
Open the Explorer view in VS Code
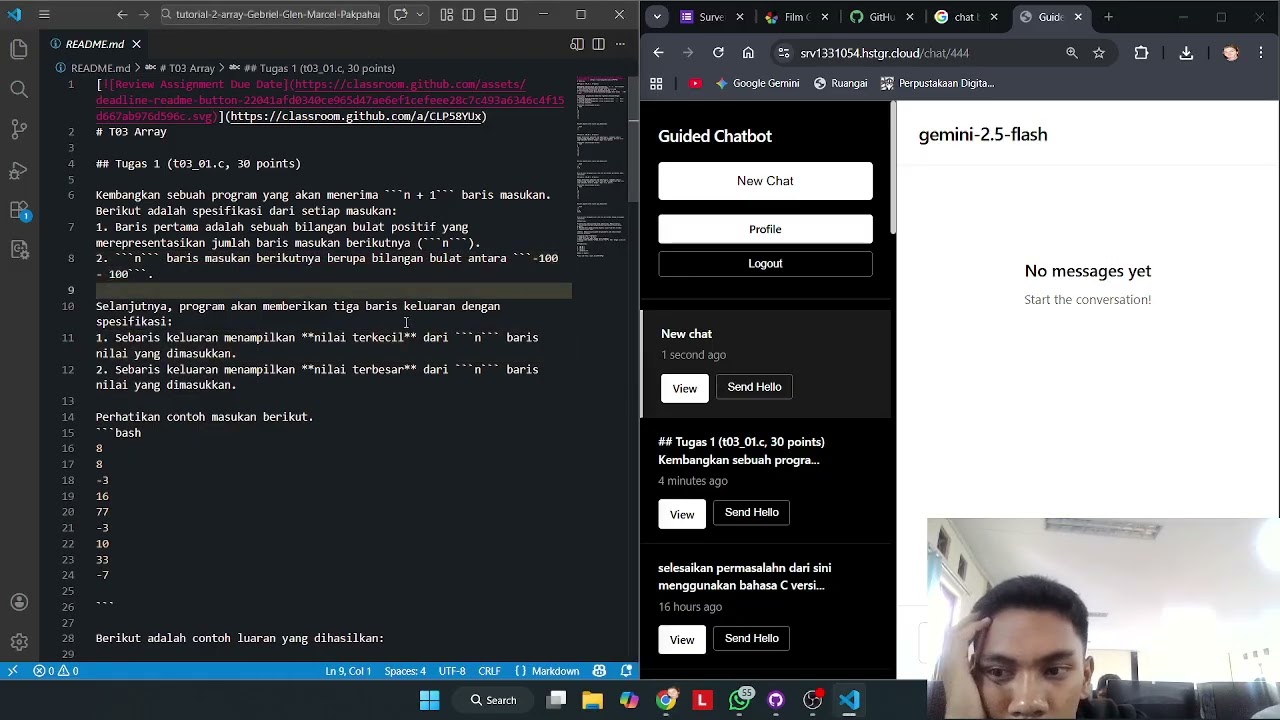pos(18,49)
